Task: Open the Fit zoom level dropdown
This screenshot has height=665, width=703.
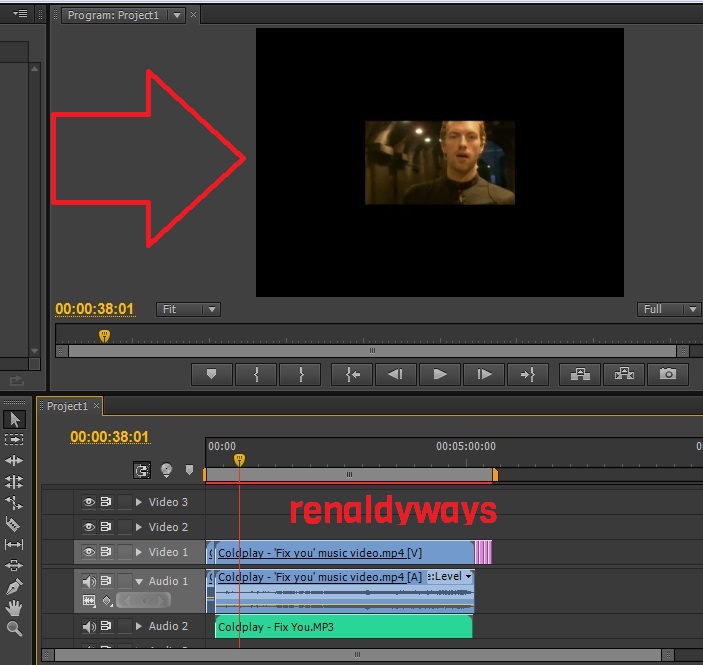Action: pos(188,309)
